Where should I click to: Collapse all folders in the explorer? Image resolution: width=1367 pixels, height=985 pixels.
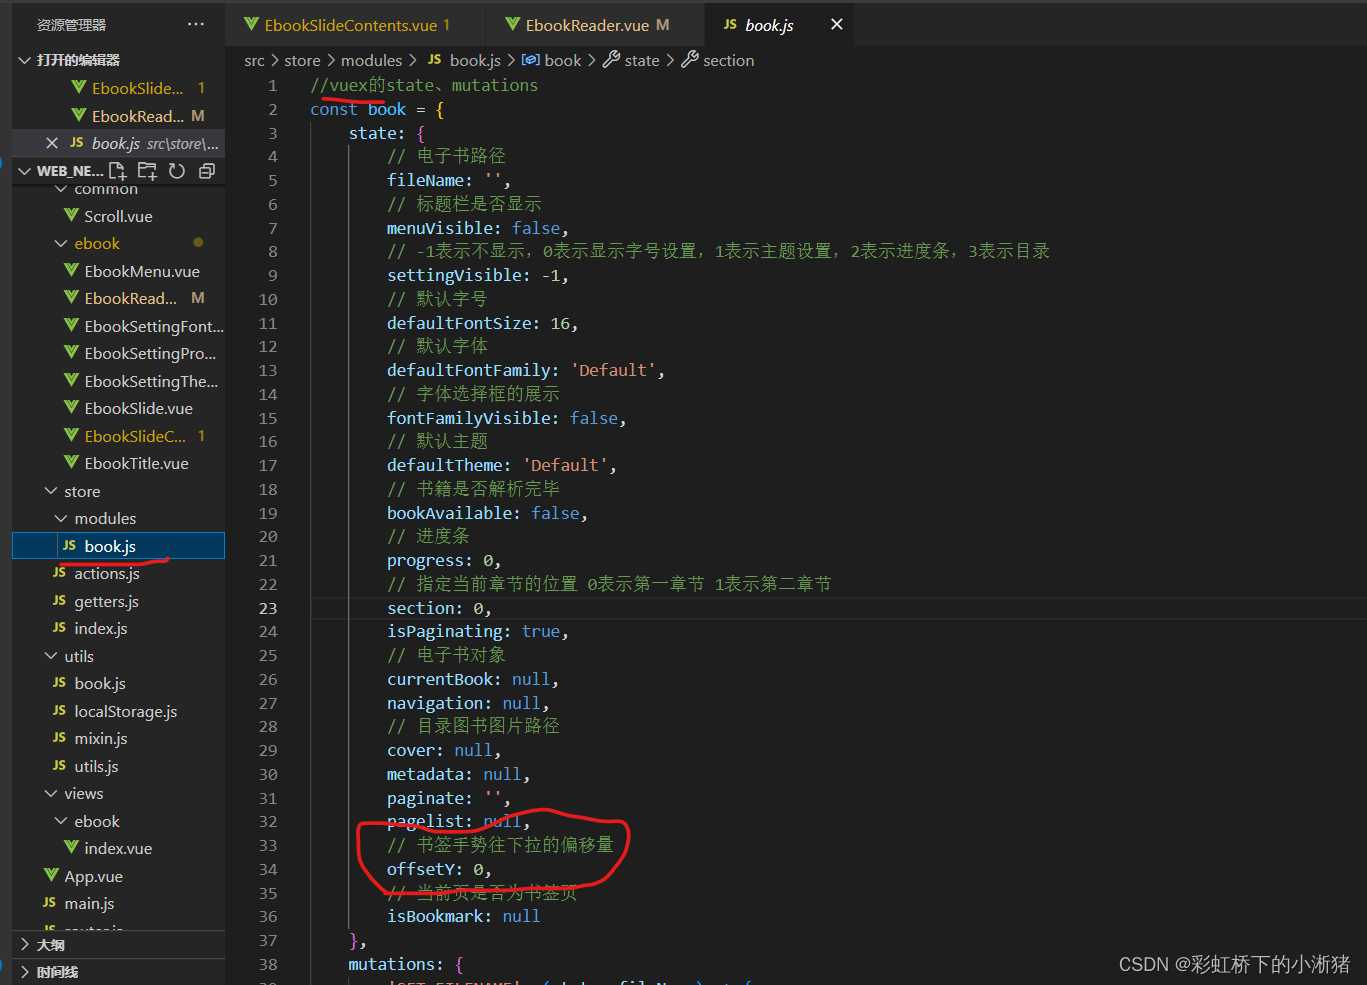point(207,171)
